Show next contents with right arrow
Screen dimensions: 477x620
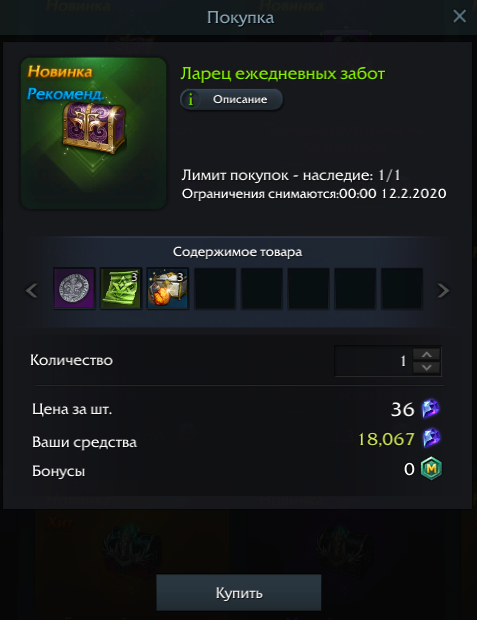pos(443,290)
